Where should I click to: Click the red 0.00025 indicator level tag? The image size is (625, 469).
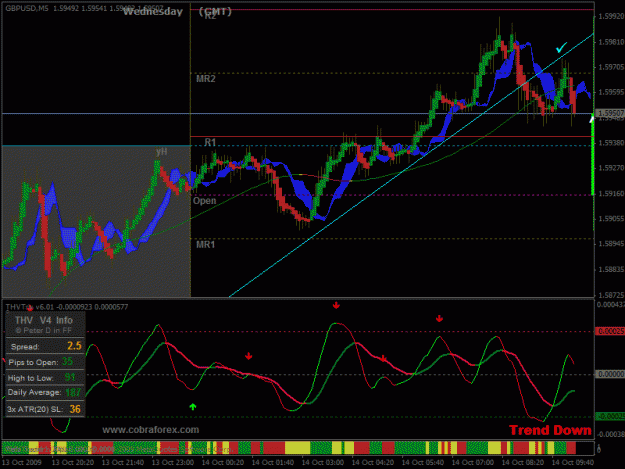click(610, 331)
